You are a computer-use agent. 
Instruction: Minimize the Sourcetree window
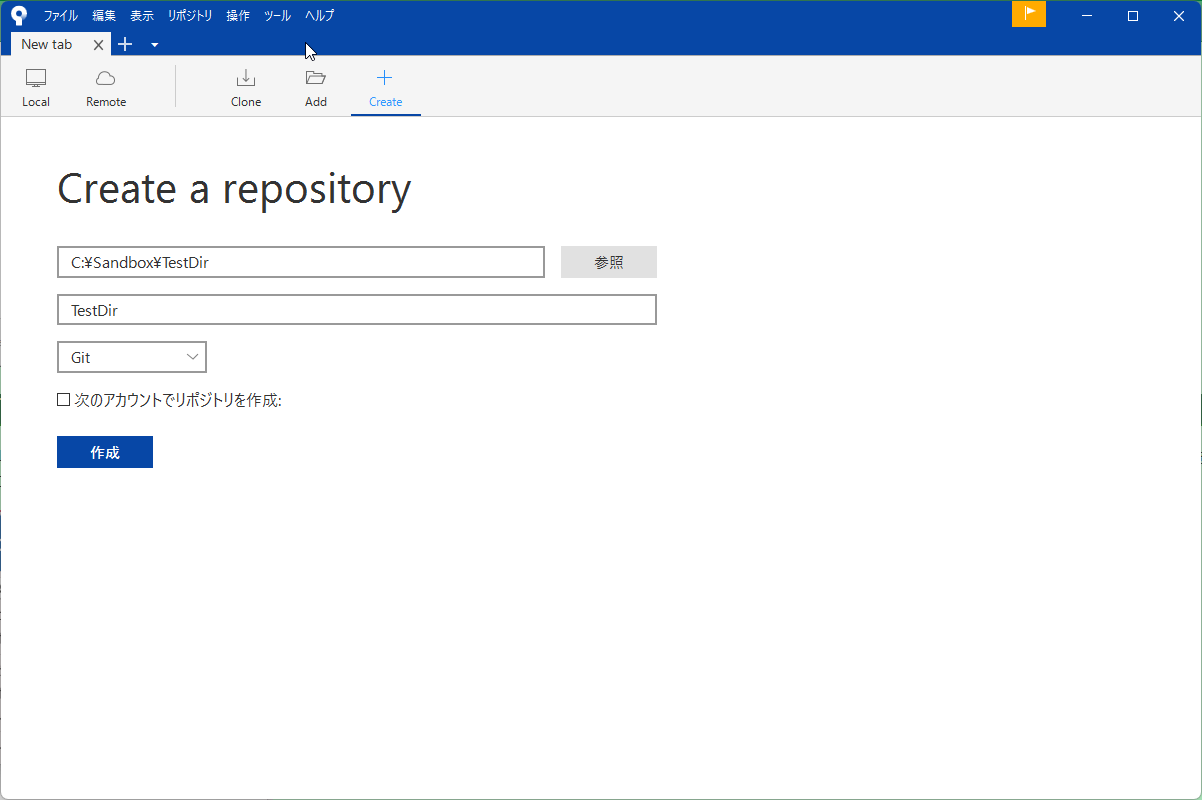coord(1086,15)
